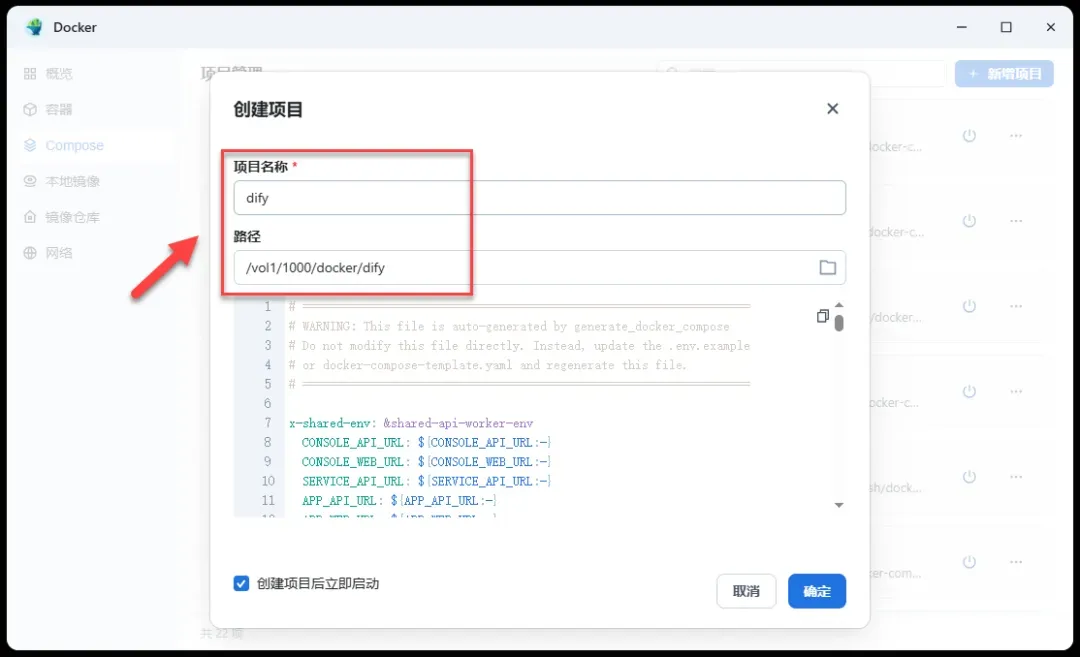
Task: Click the Compose layers icon in sidebar
Action: pos(30,145)
